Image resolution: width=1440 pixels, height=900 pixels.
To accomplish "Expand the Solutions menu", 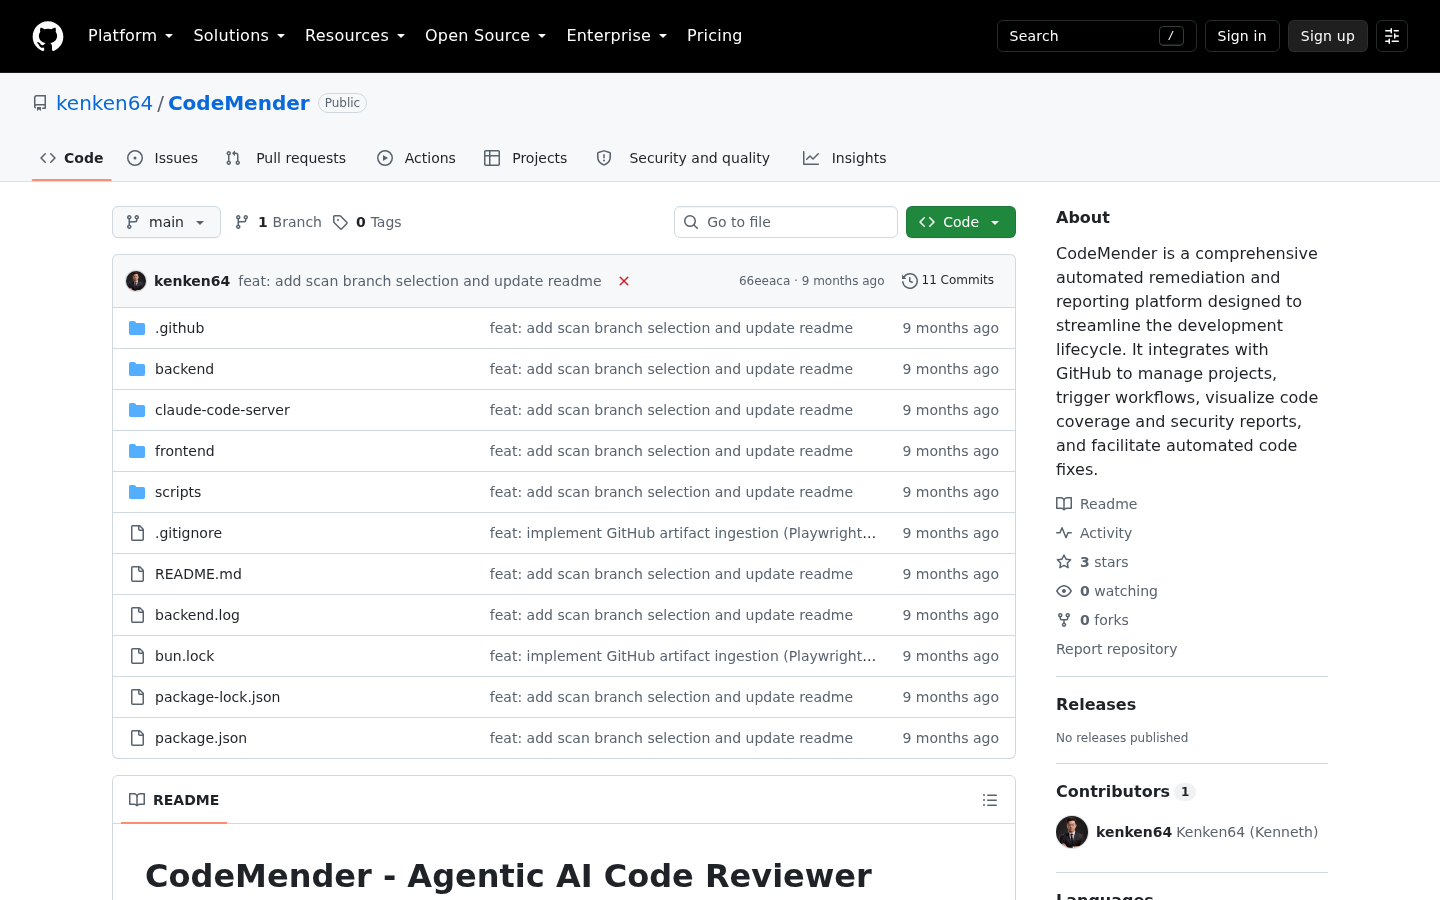I will pyautogui.click(x=239, y=36).
